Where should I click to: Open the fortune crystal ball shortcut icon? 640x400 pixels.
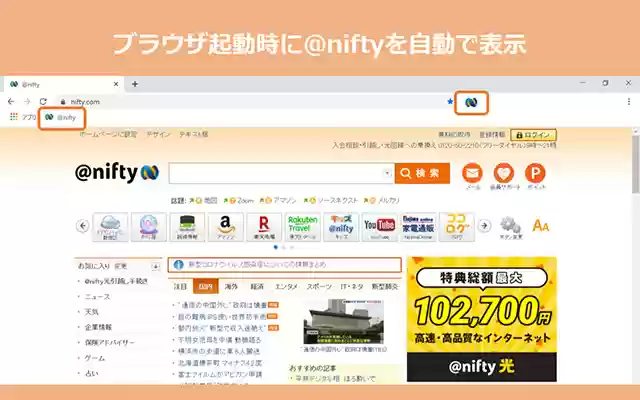pyautogui.click(x=149, y=227)
